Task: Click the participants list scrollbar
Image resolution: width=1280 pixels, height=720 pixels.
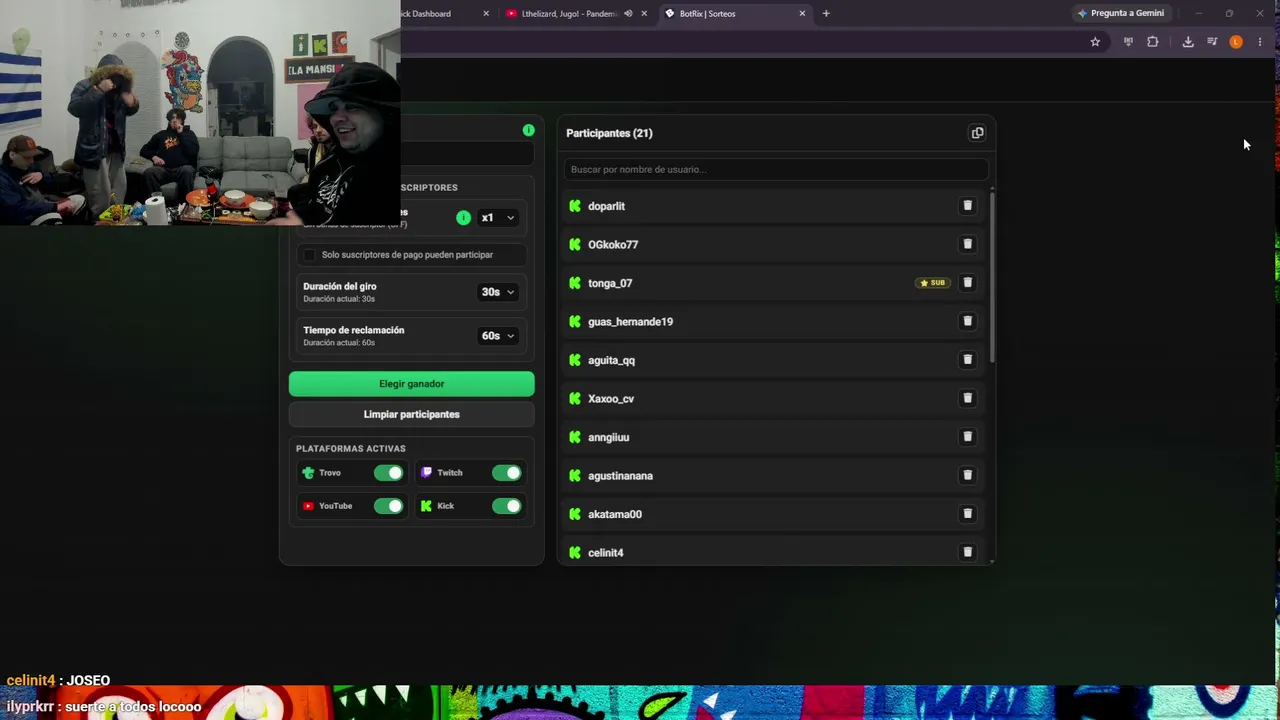Action: pyautogui.click(x=992, y=276)
